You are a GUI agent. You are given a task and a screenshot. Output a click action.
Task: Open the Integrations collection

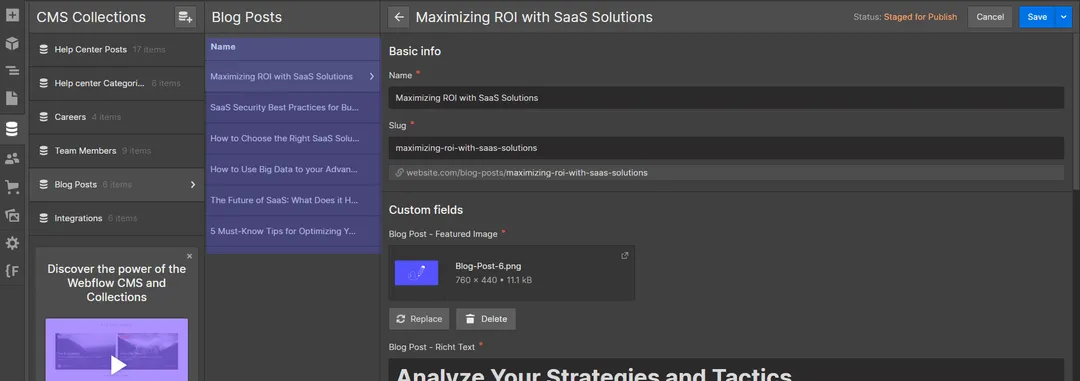[x=117, y=218]
